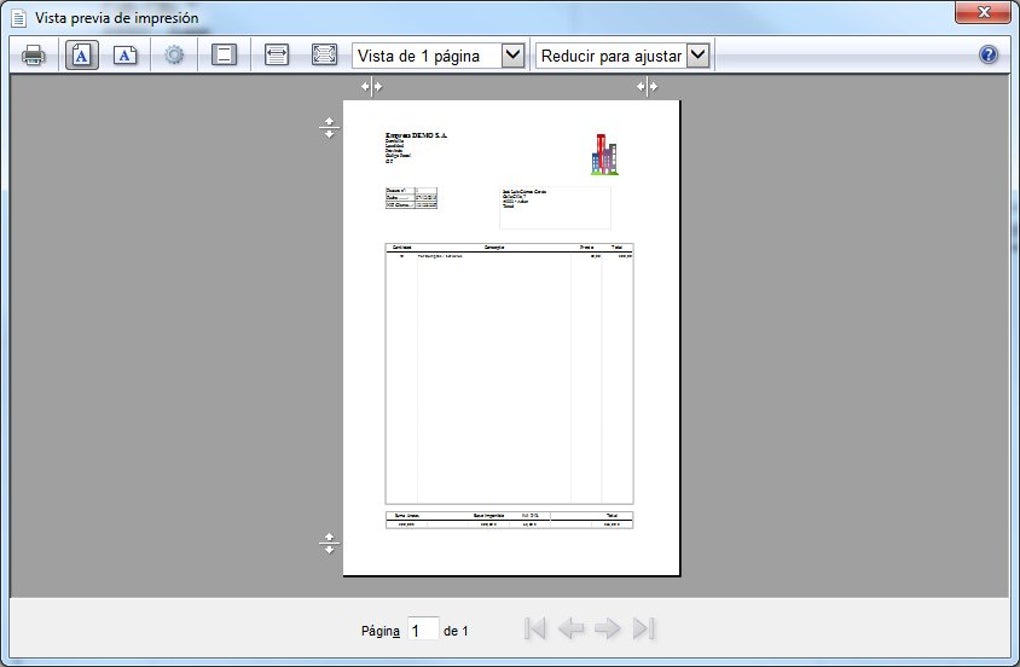The image size is (1020, 667).
Task: Click the right margin adjust handle at top
Action: click(x=647, y=87)
